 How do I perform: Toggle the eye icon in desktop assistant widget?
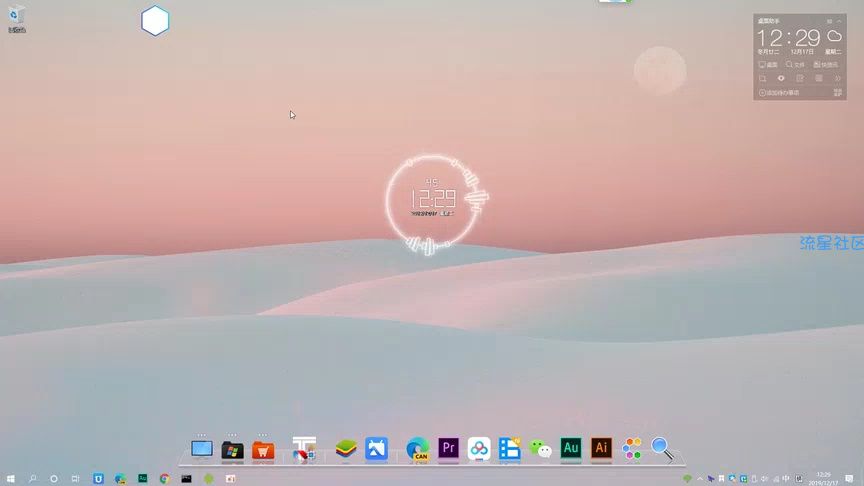781,78
